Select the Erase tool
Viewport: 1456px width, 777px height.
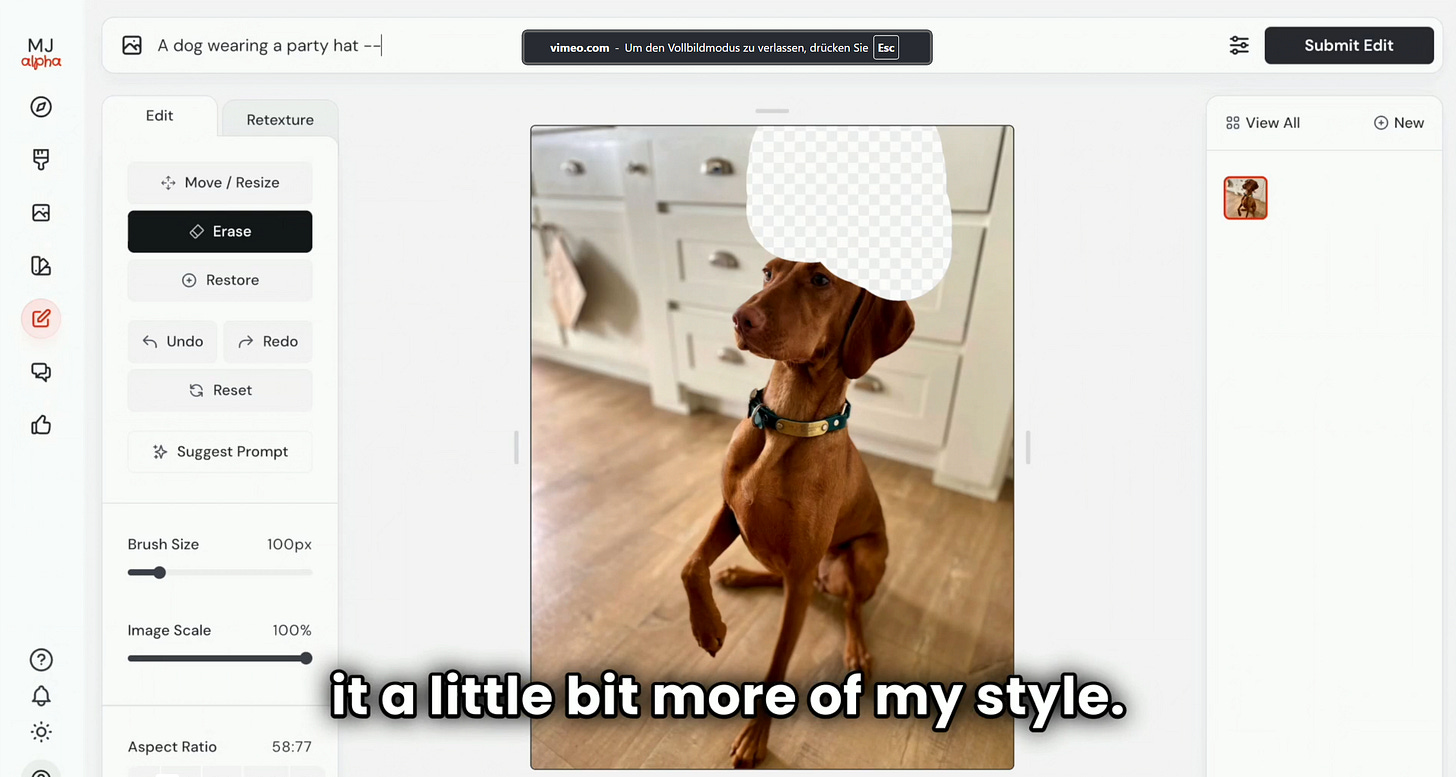[x=220, y=232]
